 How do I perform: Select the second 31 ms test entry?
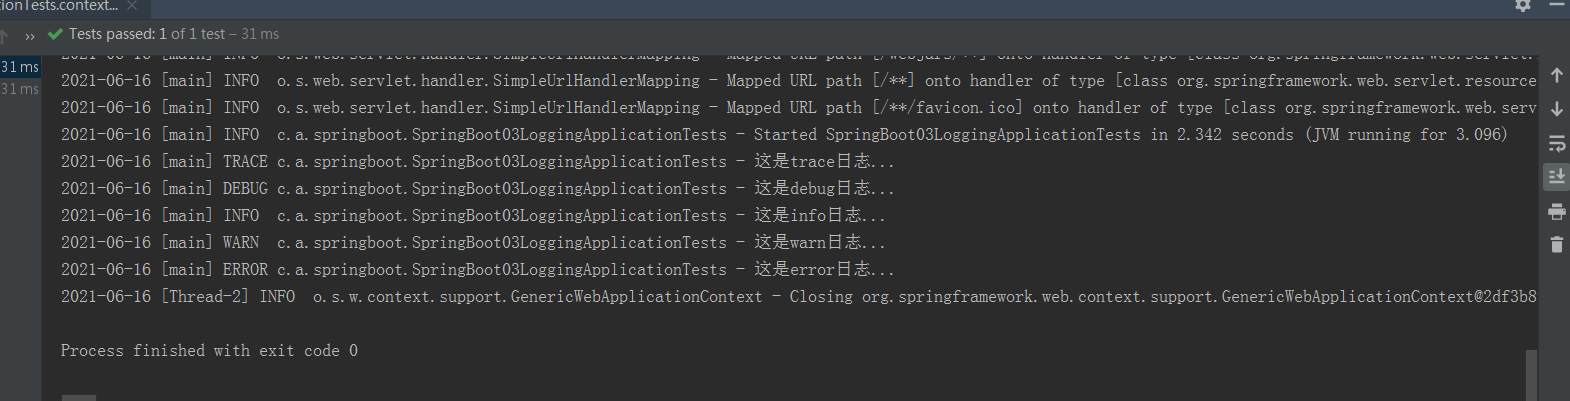[x=20, y=89]
